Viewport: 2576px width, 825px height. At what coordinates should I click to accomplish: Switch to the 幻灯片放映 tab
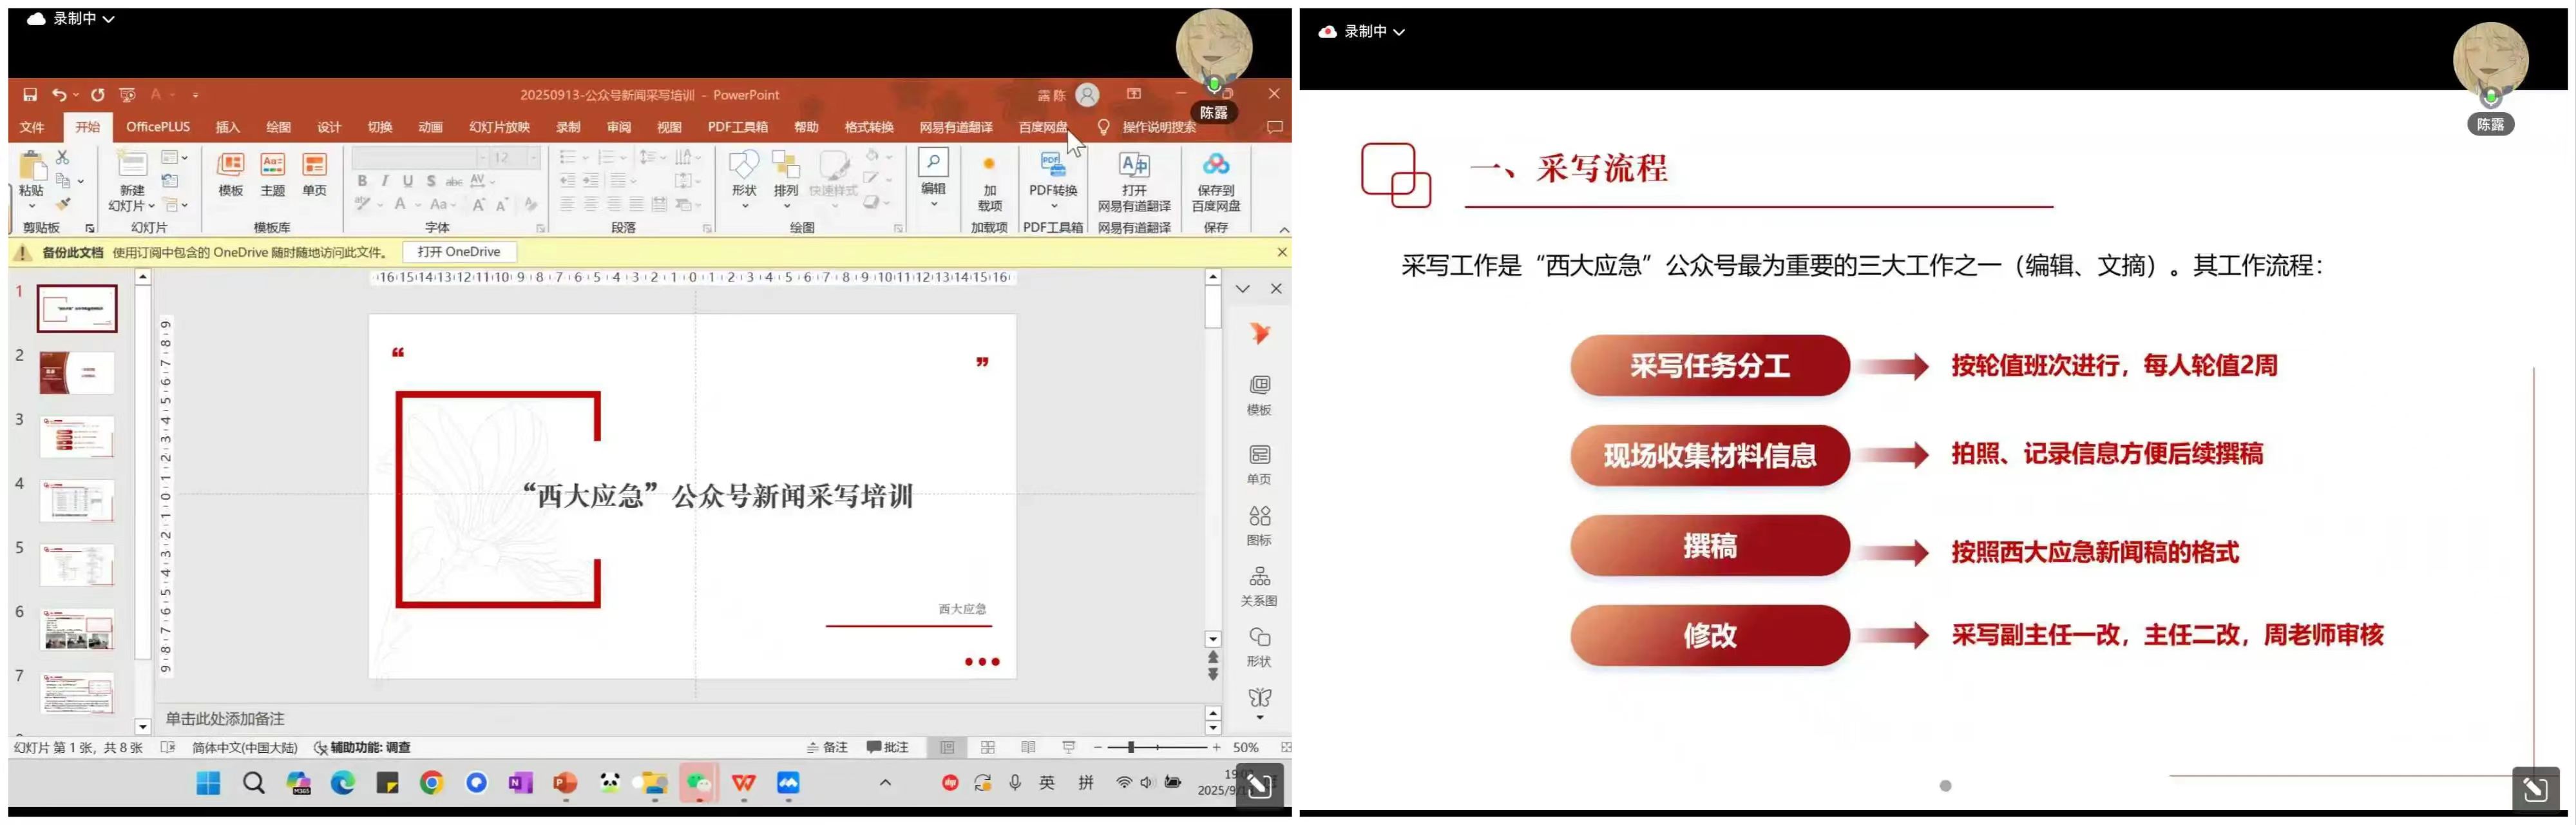click(x=499, y=127)
